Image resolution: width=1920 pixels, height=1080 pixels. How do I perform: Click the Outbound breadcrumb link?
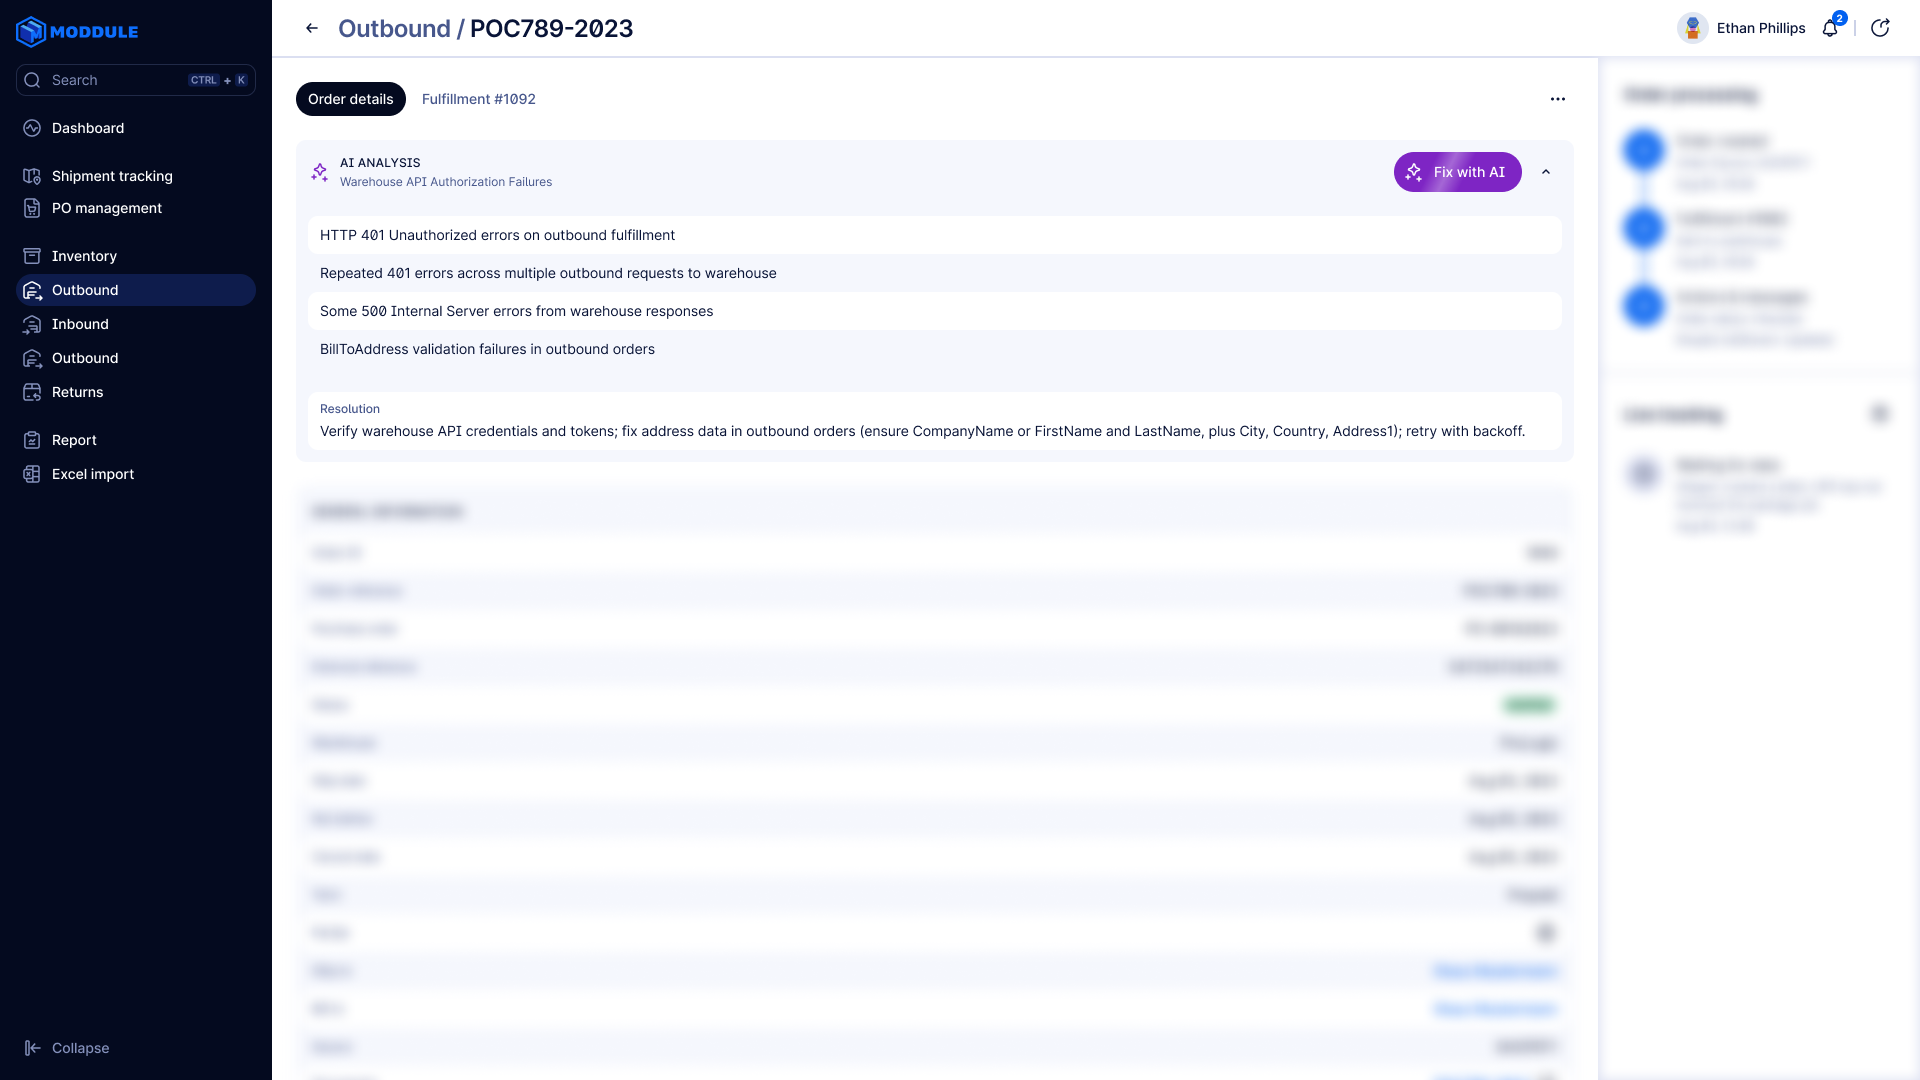tap(394, 28)
